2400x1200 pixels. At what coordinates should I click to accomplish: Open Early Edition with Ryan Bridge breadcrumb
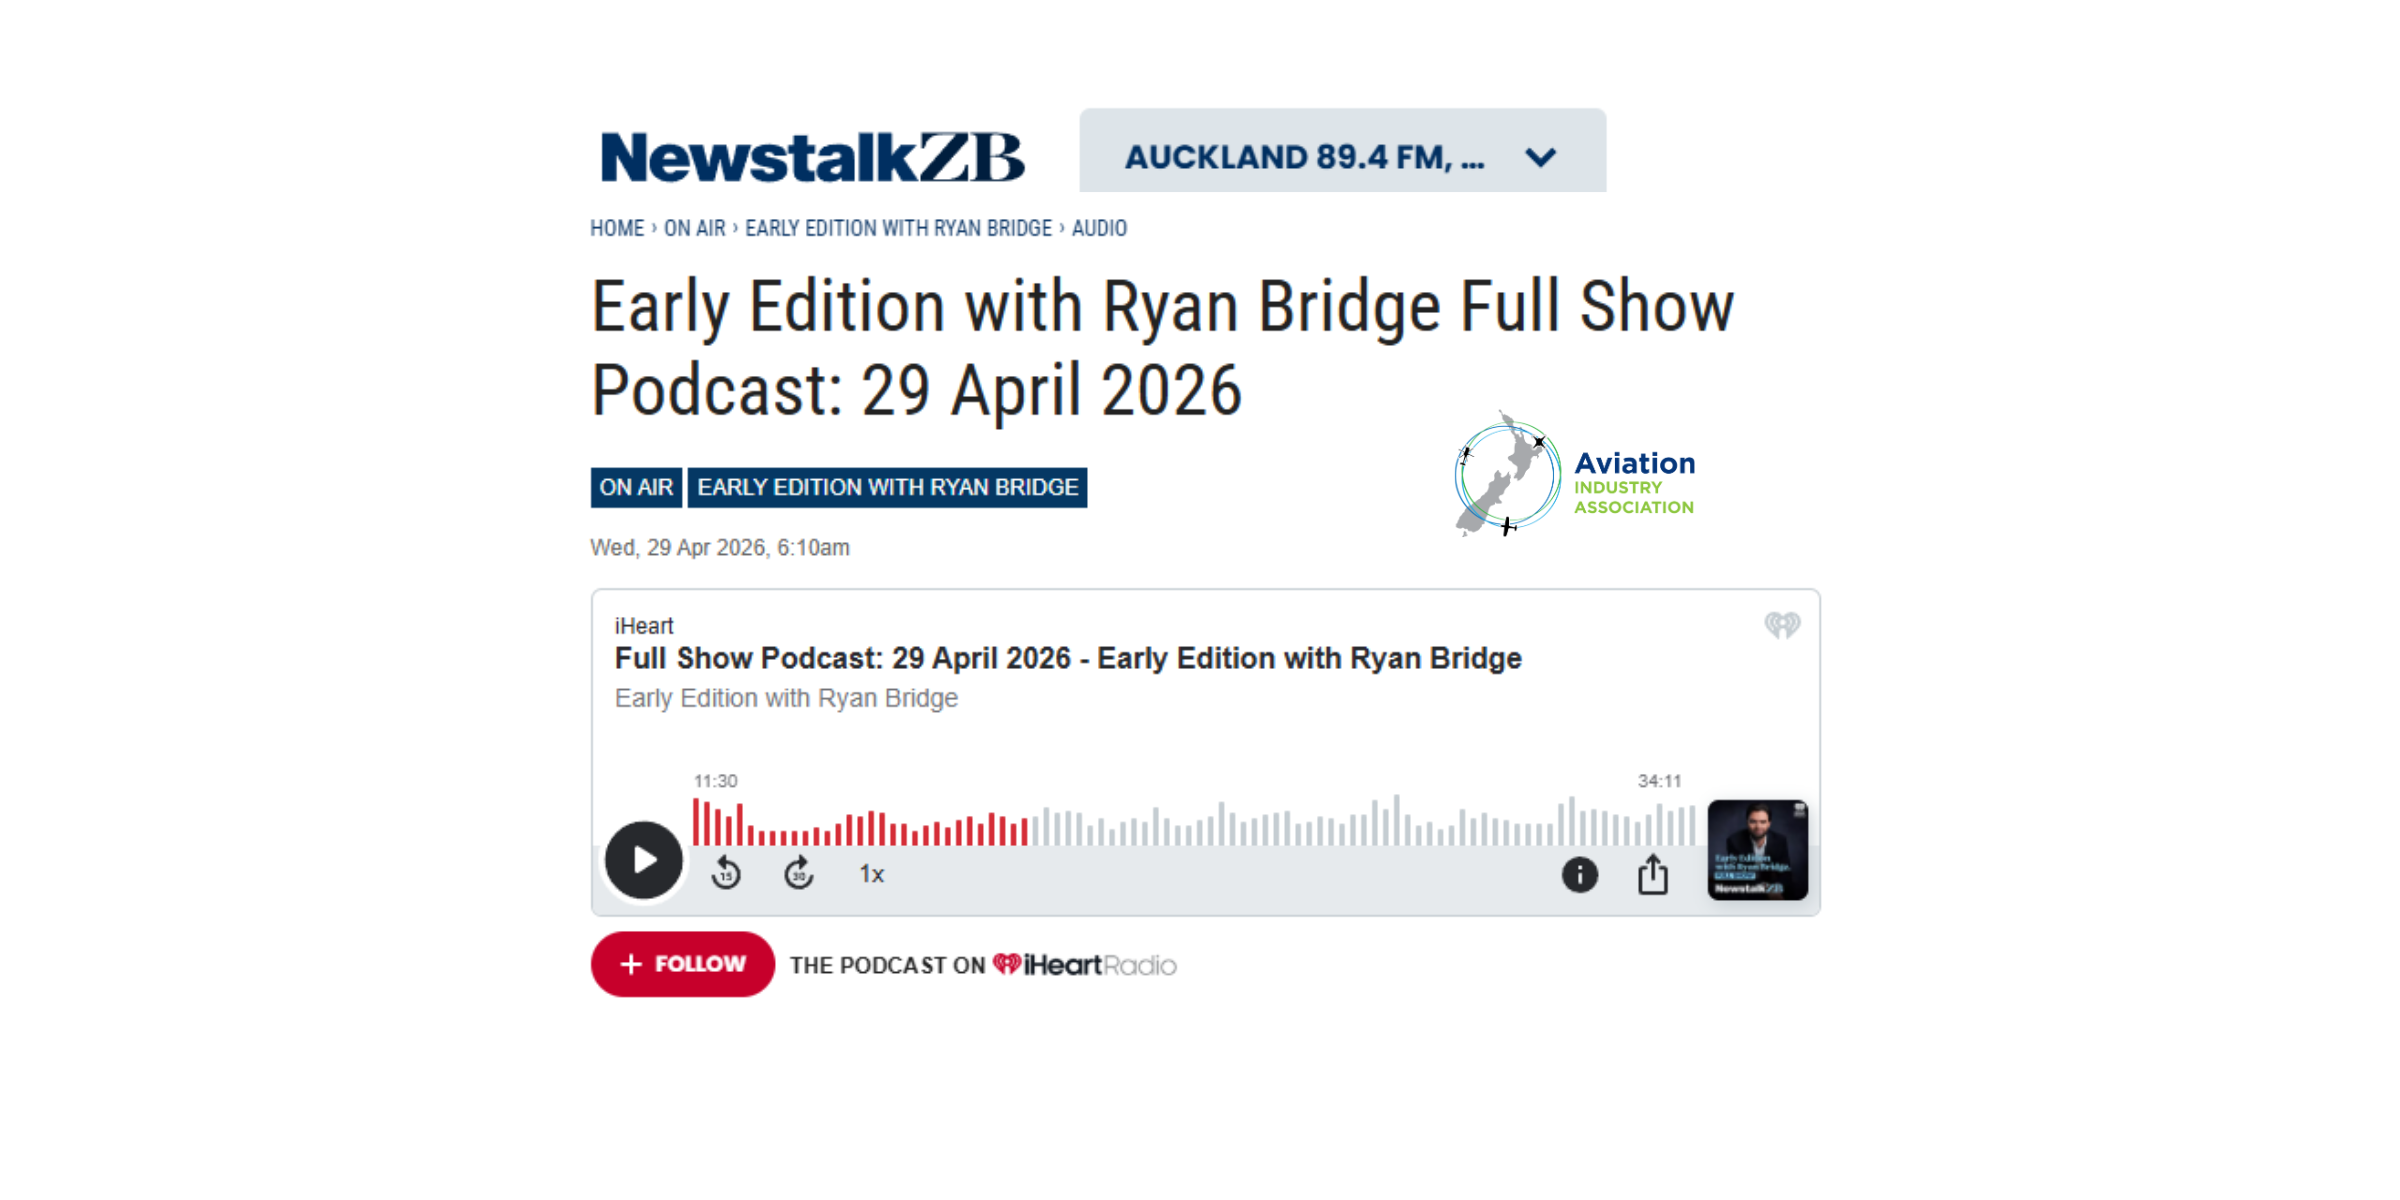click(x=898, y=229)
